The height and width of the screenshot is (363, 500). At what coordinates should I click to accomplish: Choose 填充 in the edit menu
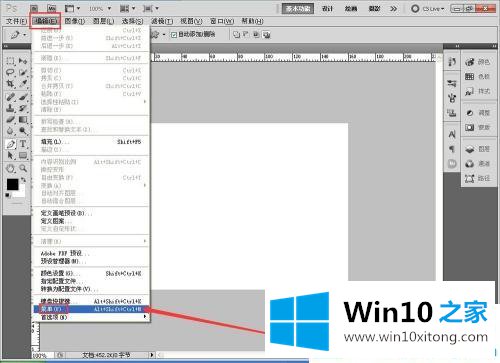tap(90, 142)
